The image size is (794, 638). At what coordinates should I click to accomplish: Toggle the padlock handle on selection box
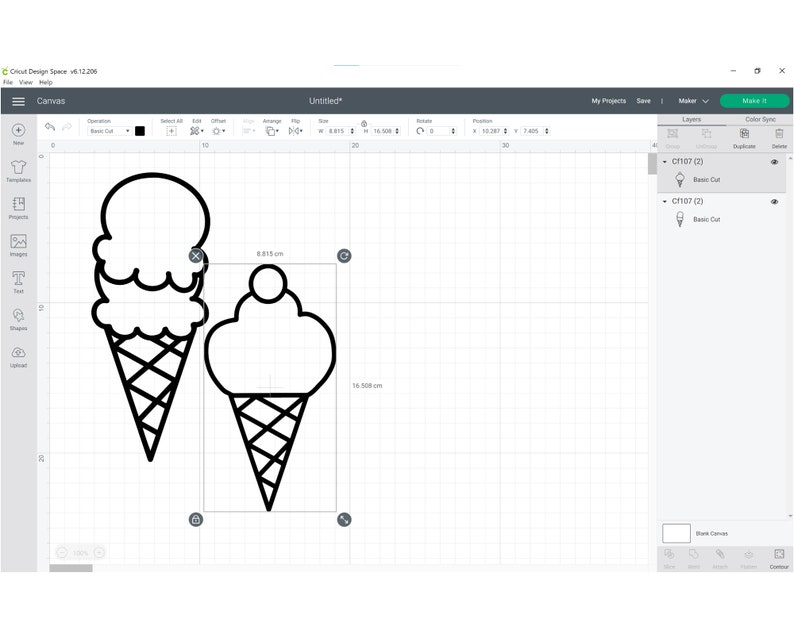click(x=195, y=520)
